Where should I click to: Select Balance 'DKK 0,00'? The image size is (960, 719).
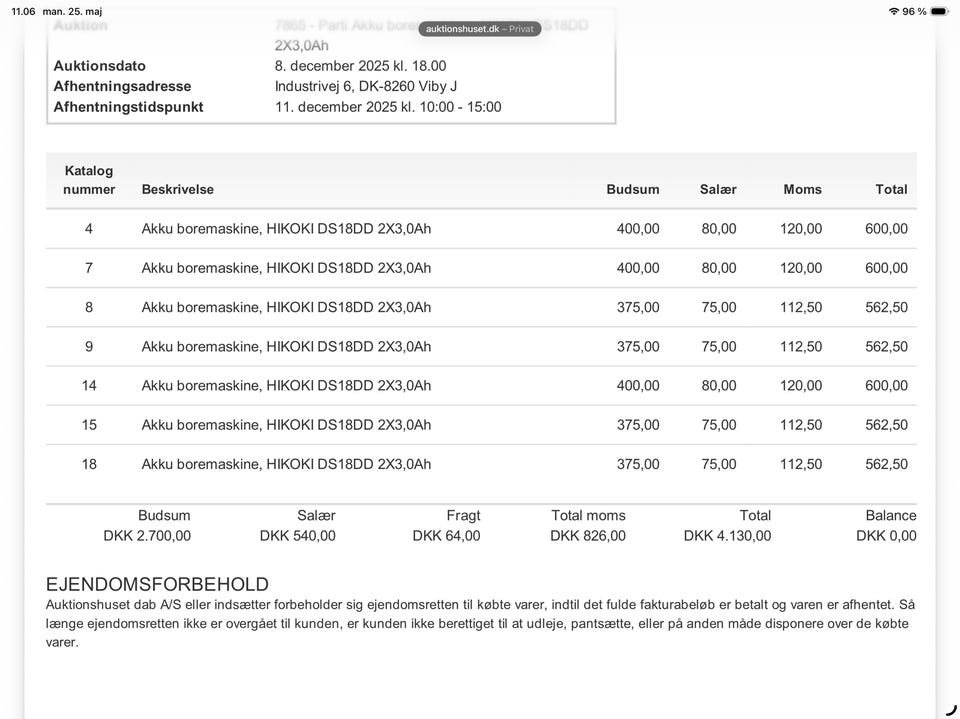tap(886, 536)
